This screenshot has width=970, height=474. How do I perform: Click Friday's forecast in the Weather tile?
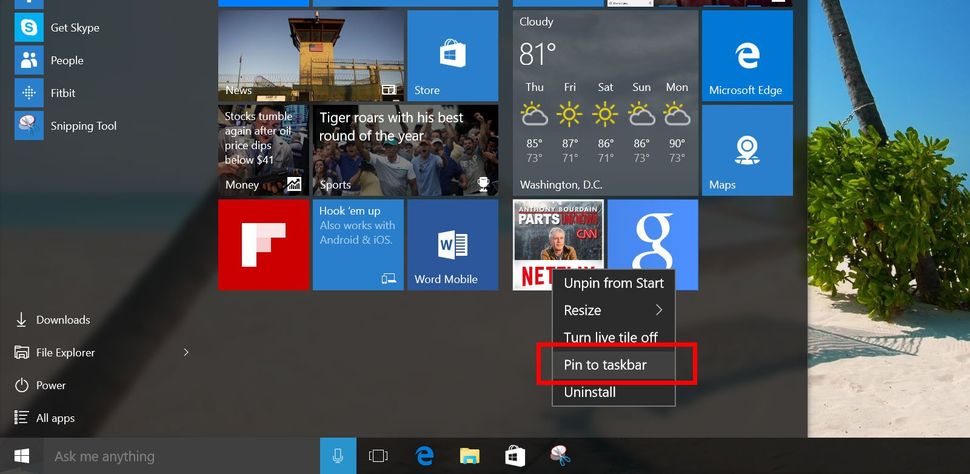point(569,123)
